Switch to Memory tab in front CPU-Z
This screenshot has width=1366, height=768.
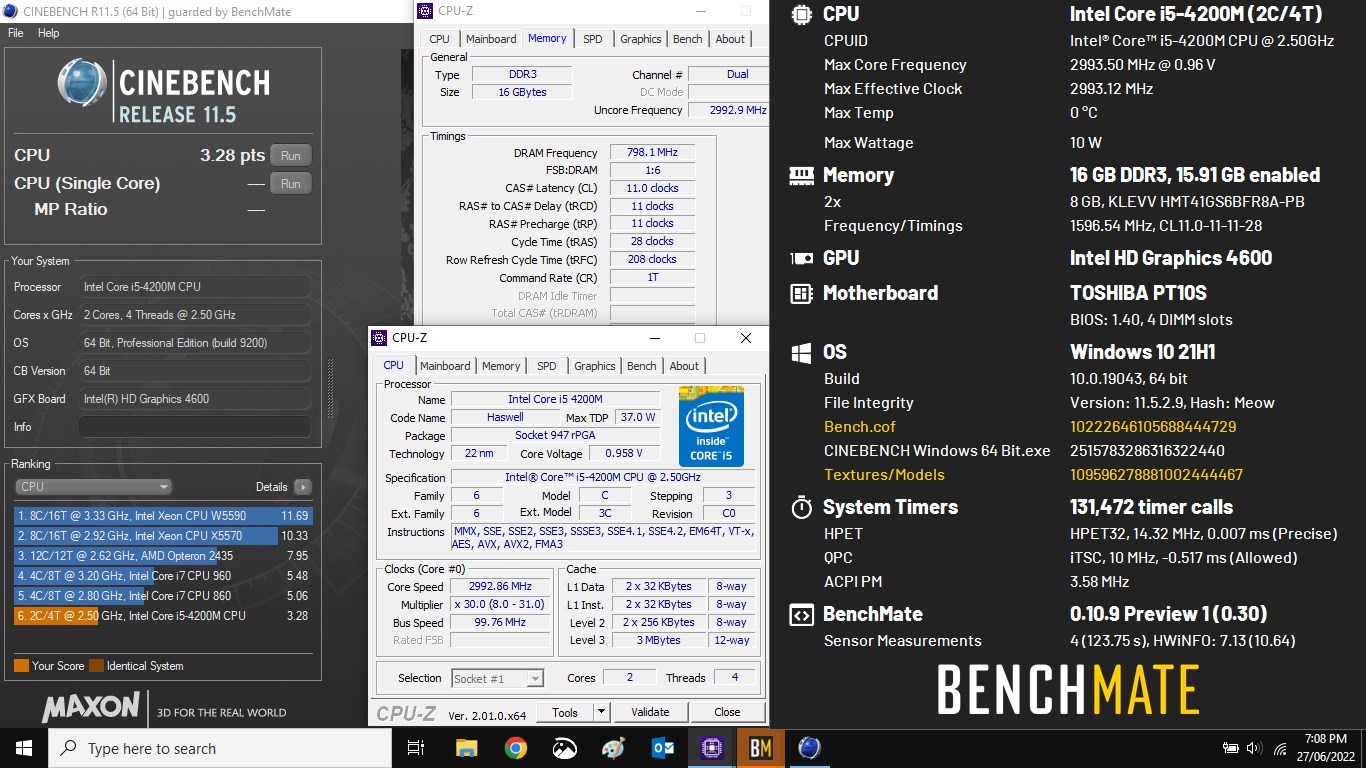(501, 366)
